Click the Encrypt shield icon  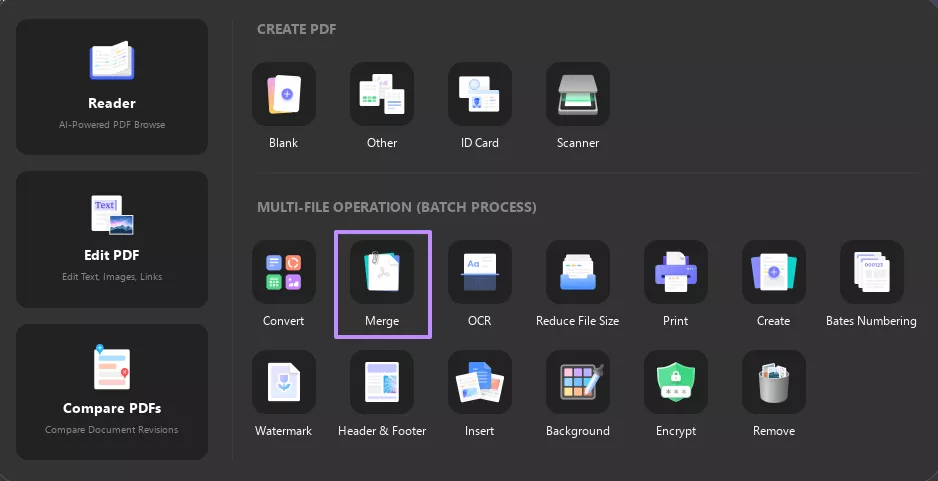tap(676, 382)
